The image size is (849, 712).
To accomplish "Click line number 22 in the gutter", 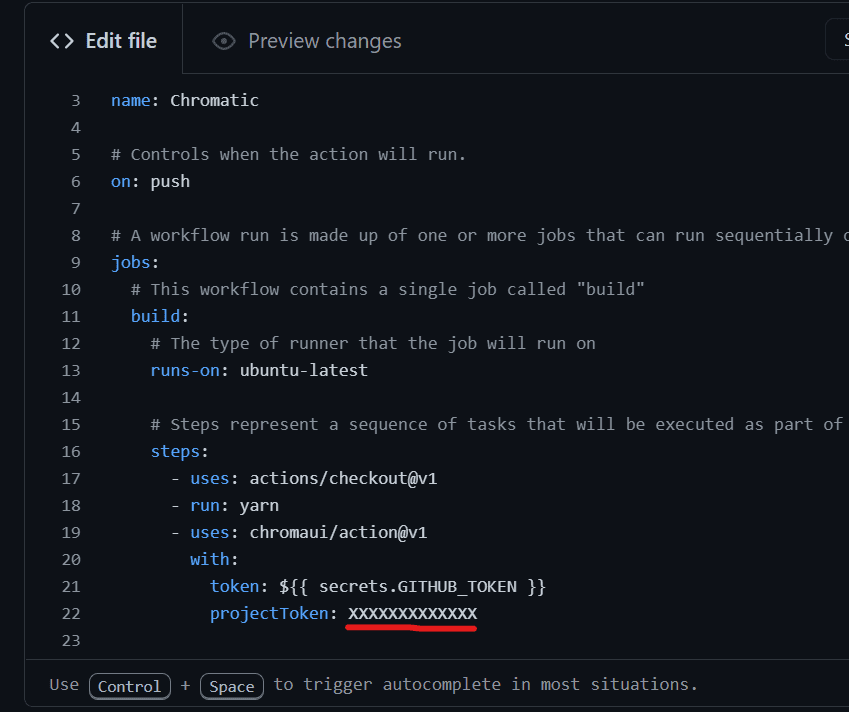I will click(71, 613).
